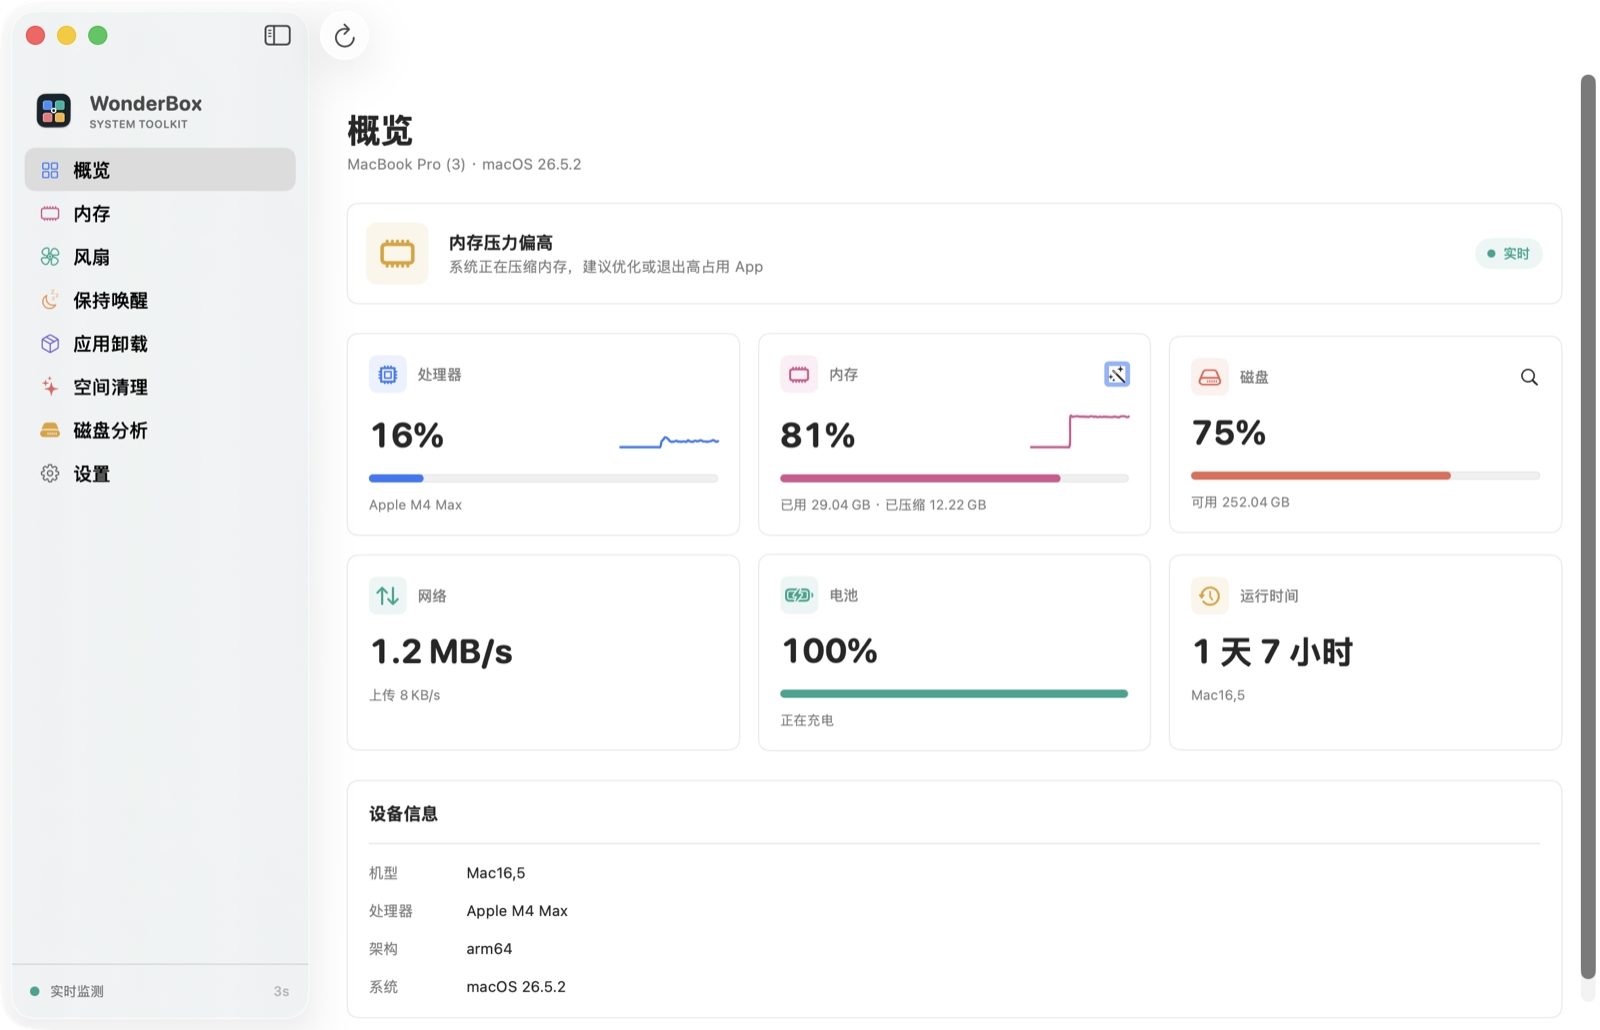Click the 81% memory value
The width and height of the screenshot is (1600, 1030).
tap(818, 435)
